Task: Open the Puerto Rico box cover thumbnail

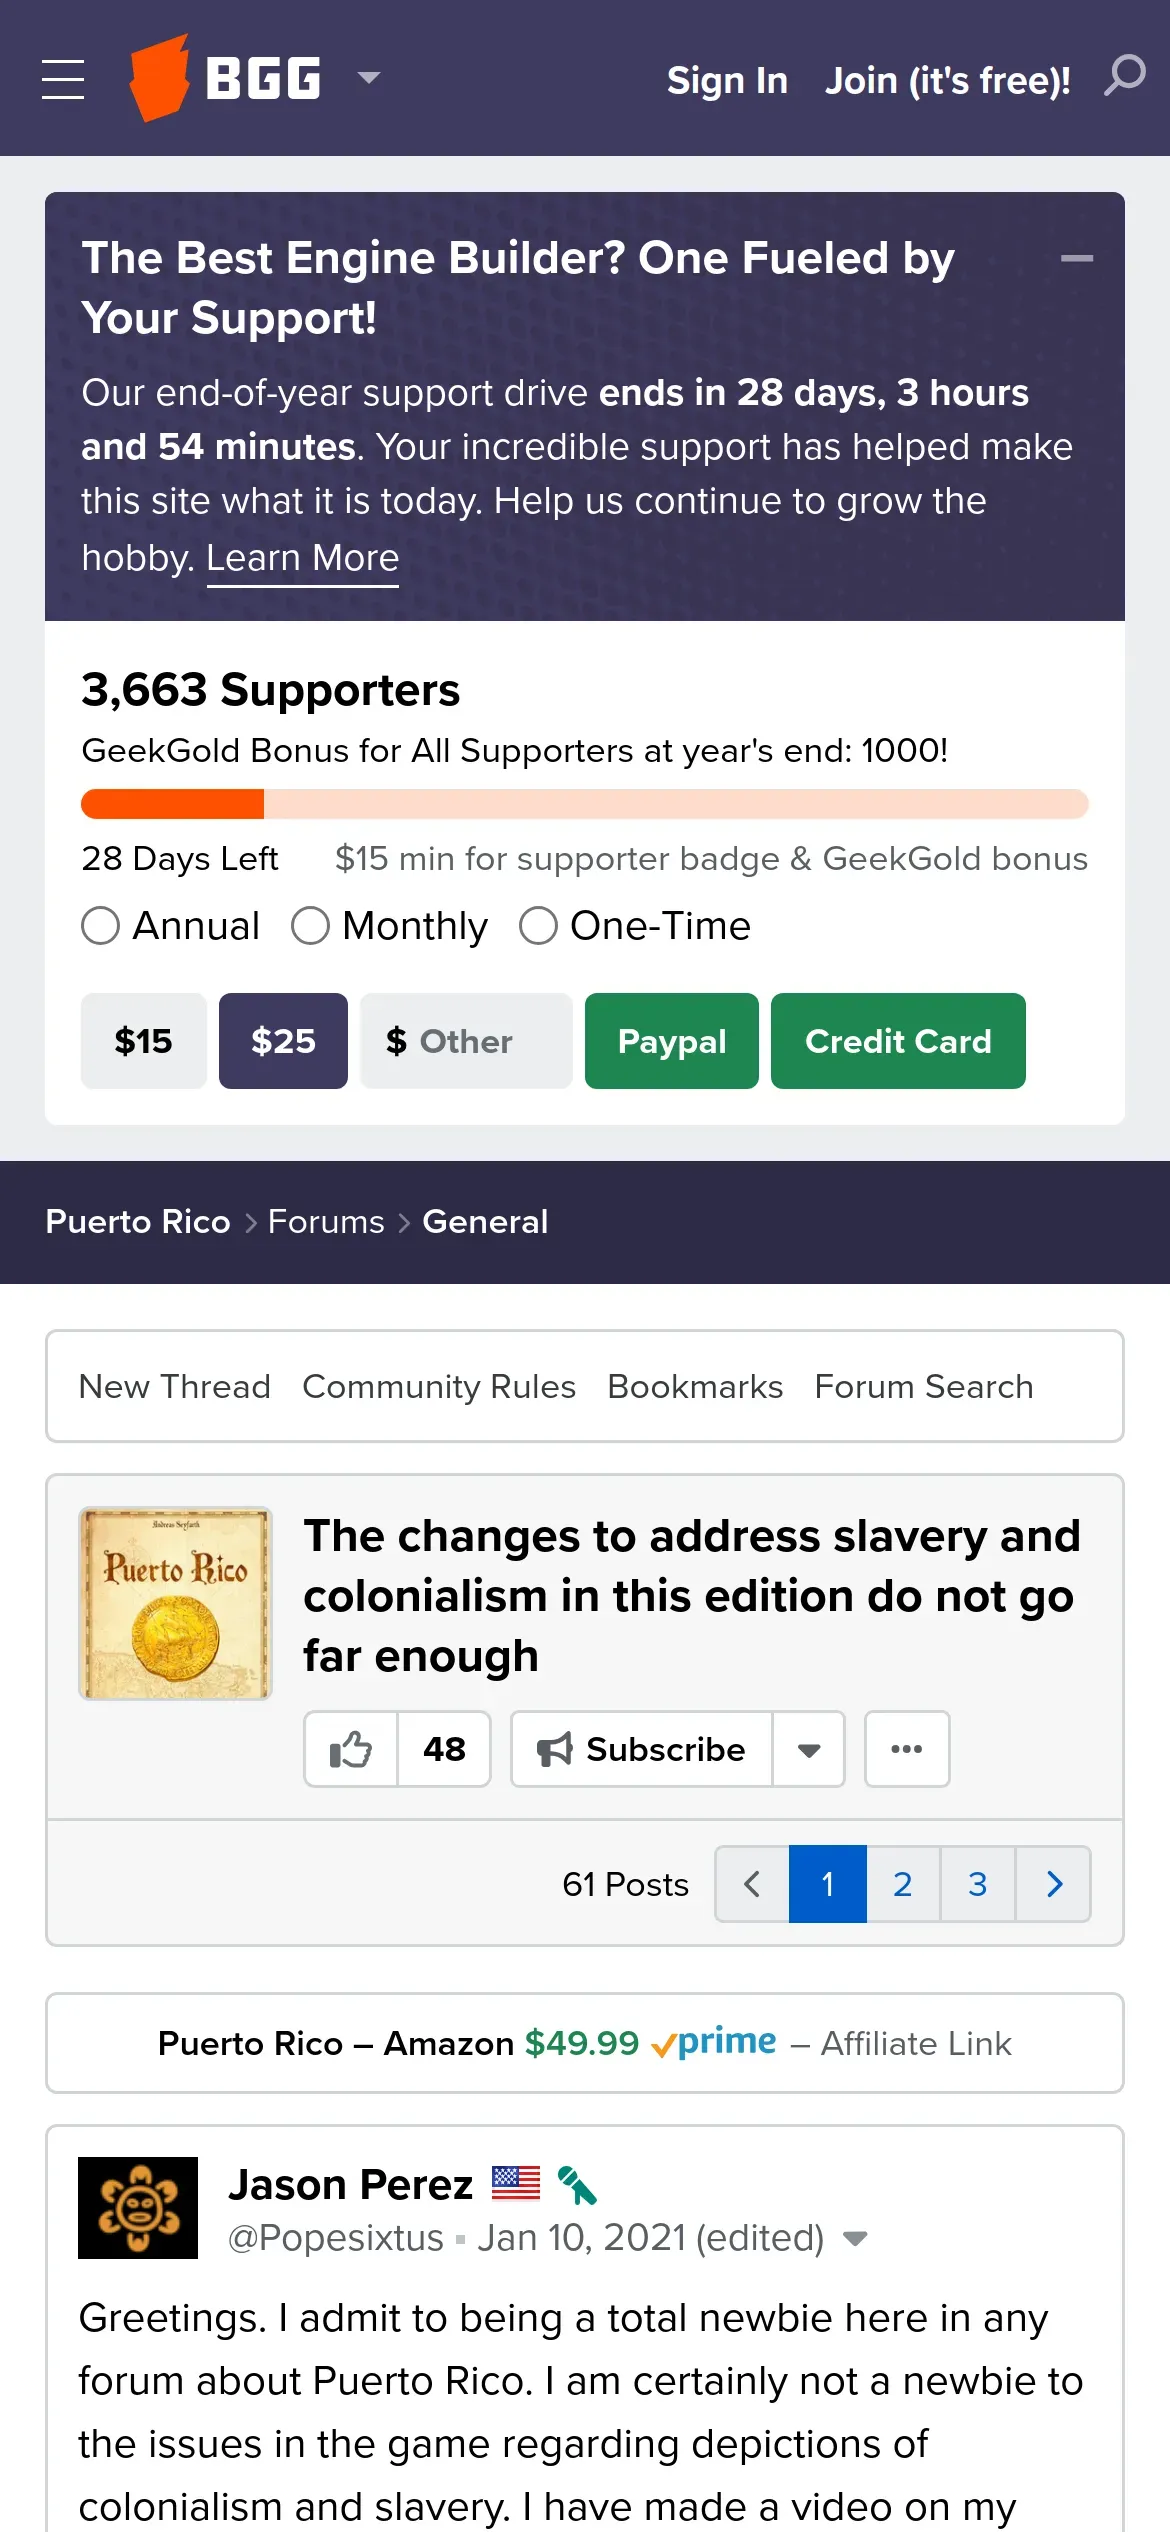Action: pos(175,1603)
